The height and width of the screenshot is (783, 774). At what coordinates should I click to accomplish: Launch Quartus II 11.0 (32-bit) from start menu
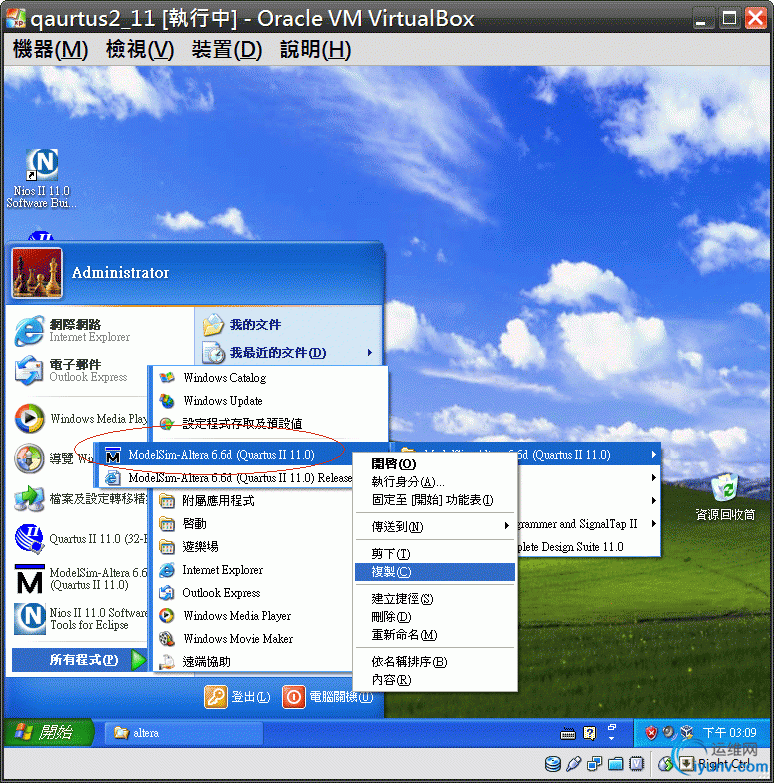pyautogui.click(x=80, y=539)
